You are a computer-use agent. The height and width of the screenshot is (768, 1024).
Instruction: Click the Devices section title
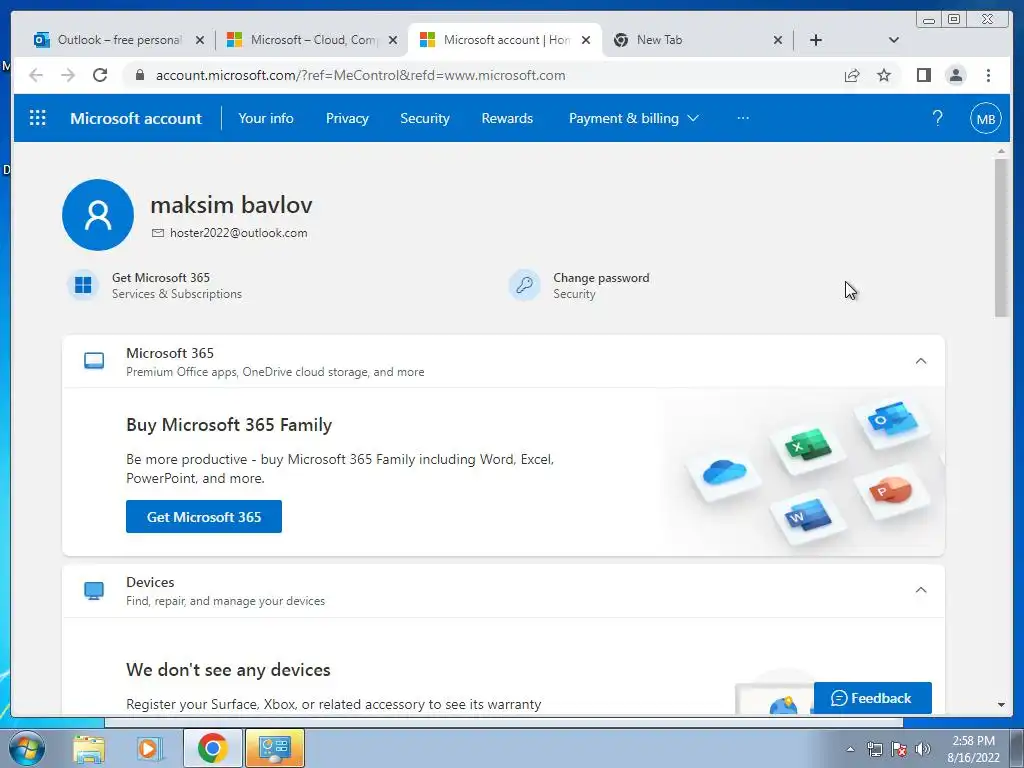pos(150,583)
